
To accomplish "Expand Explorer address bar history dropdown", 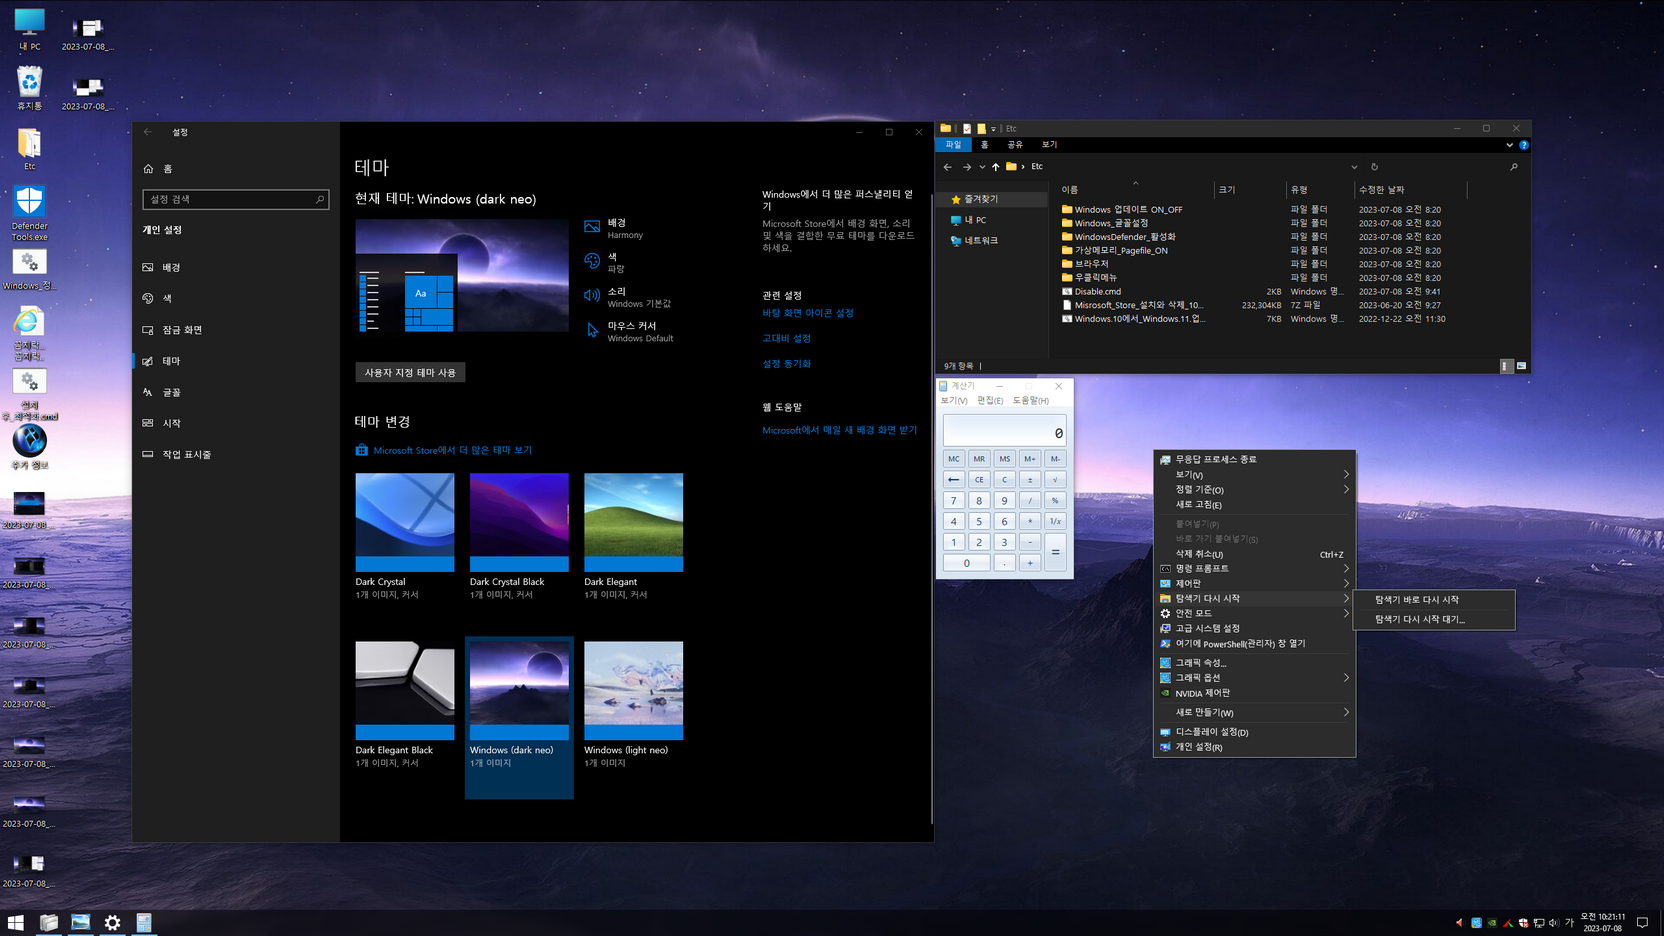I will click(1354, 167).
